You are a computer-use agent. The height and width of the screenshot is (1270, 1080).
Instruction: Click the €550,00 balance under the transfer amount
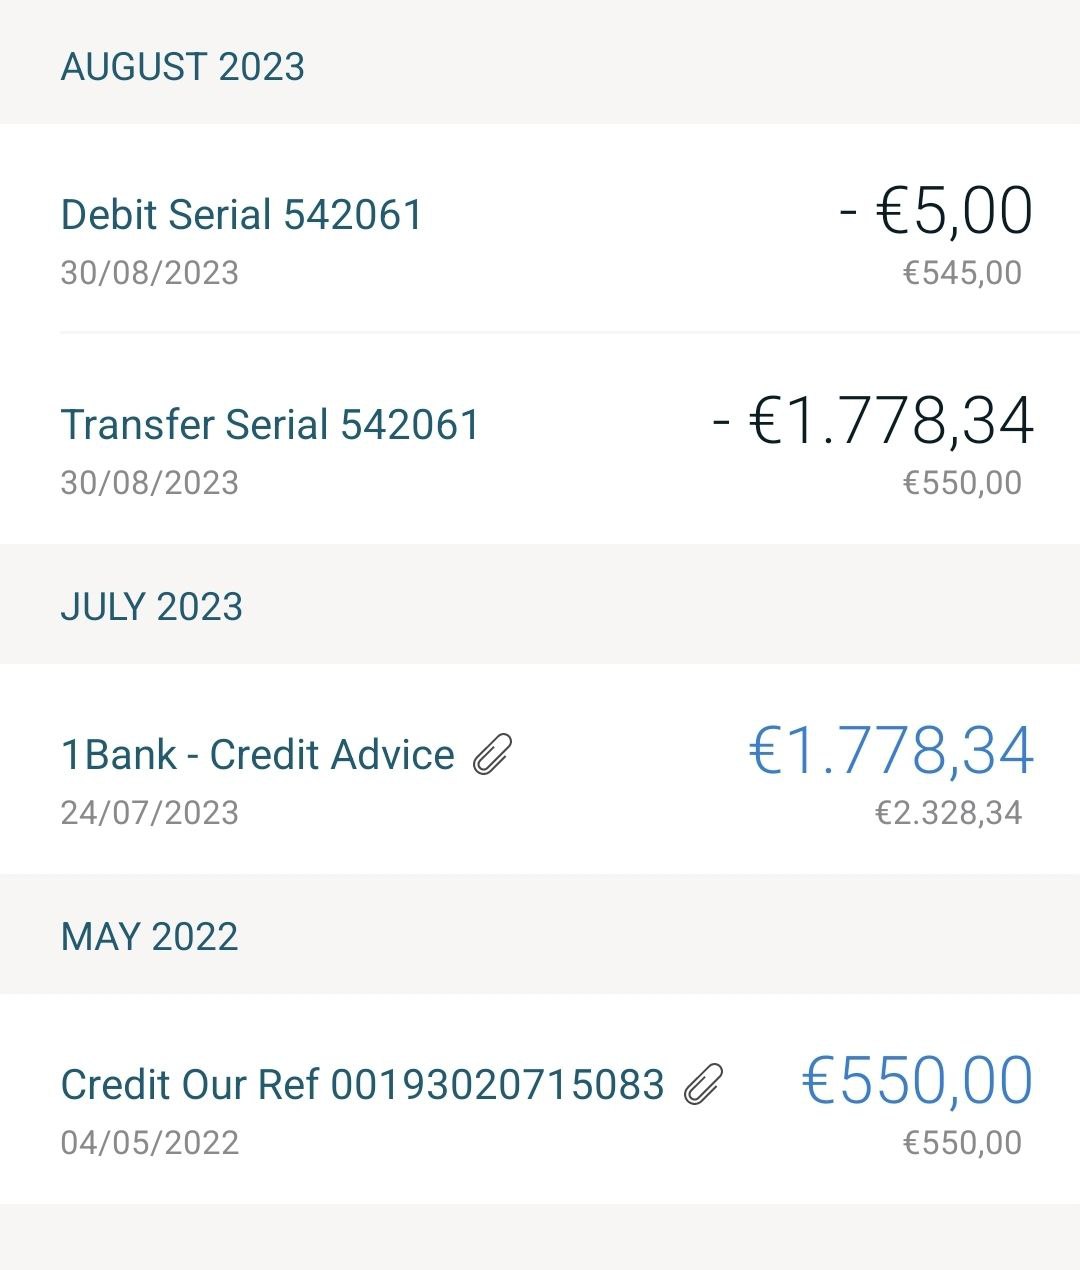coord(962,483)
